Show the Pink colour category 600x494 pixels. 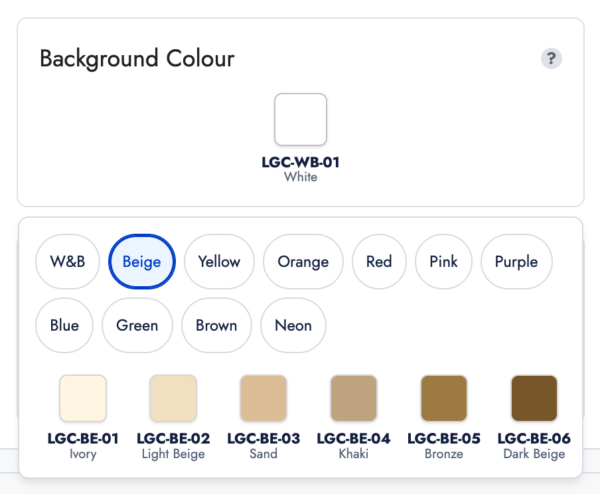click(443, 262)
